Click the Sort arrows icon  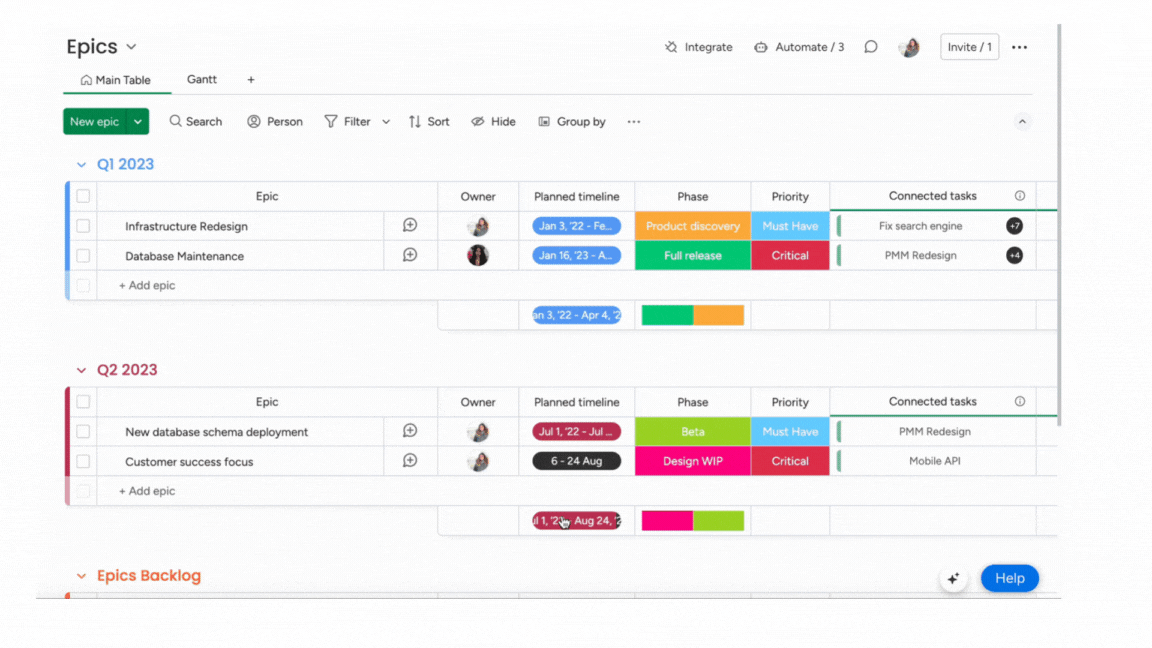[415, 121]
